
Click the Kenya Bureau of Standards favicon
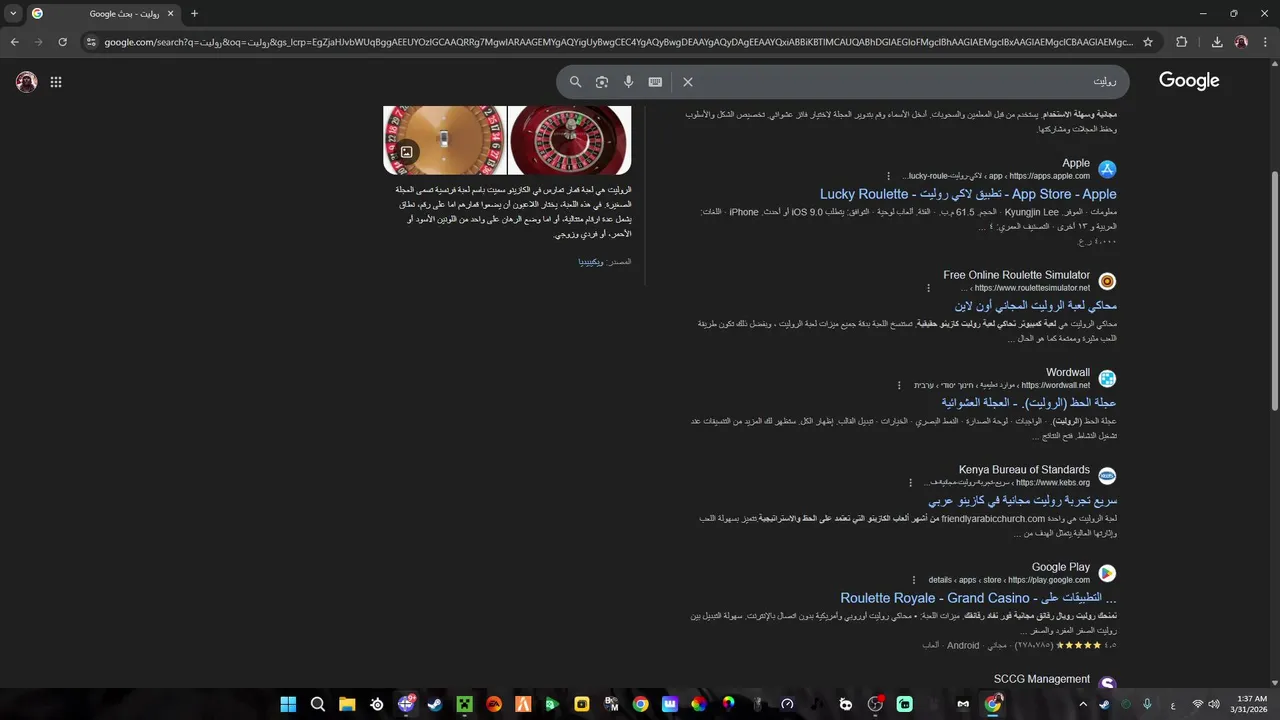point(1107,476)
